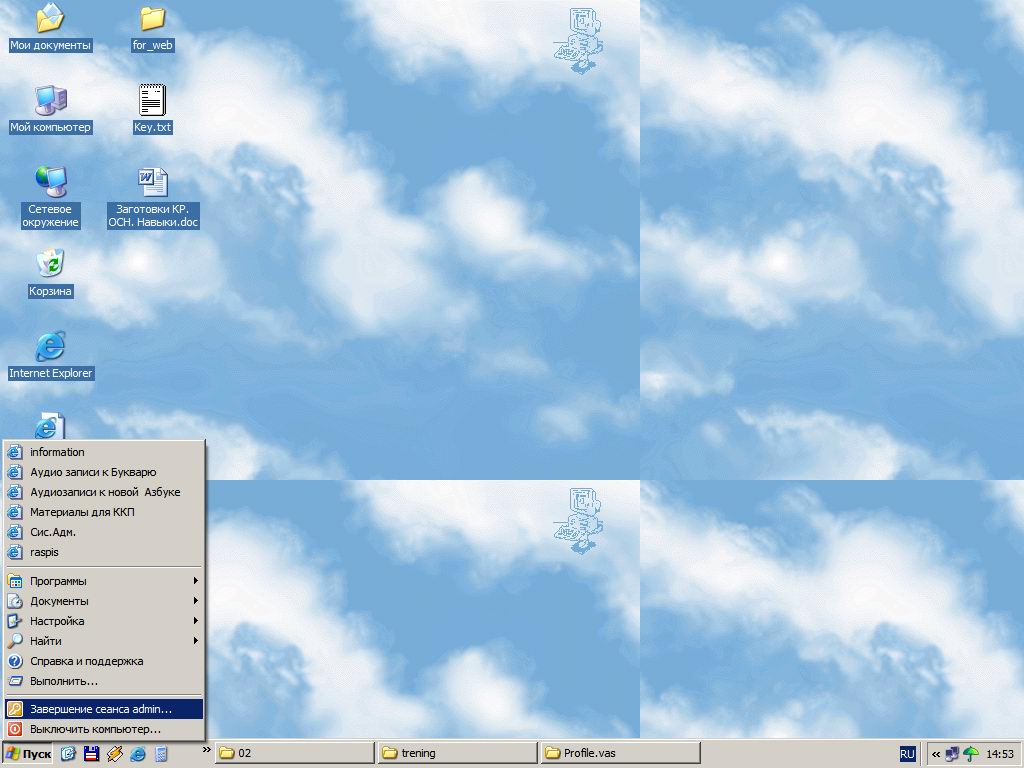Click the network connection tray icon
This screenshot has width=1024, height=768.
point(952,754)
